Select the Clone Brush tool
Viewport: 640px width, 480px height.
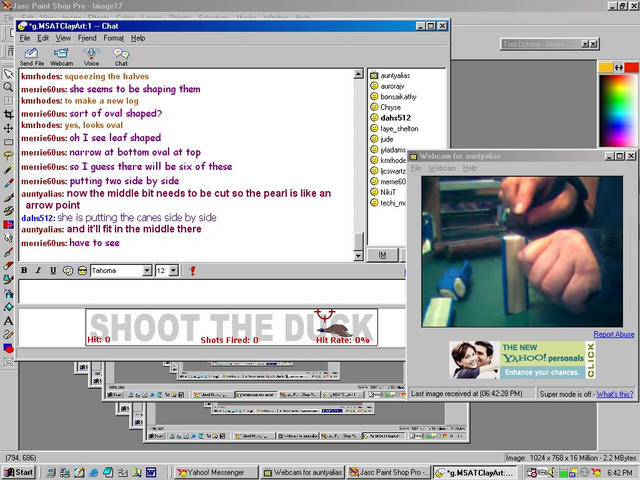(x=8, y=211)
